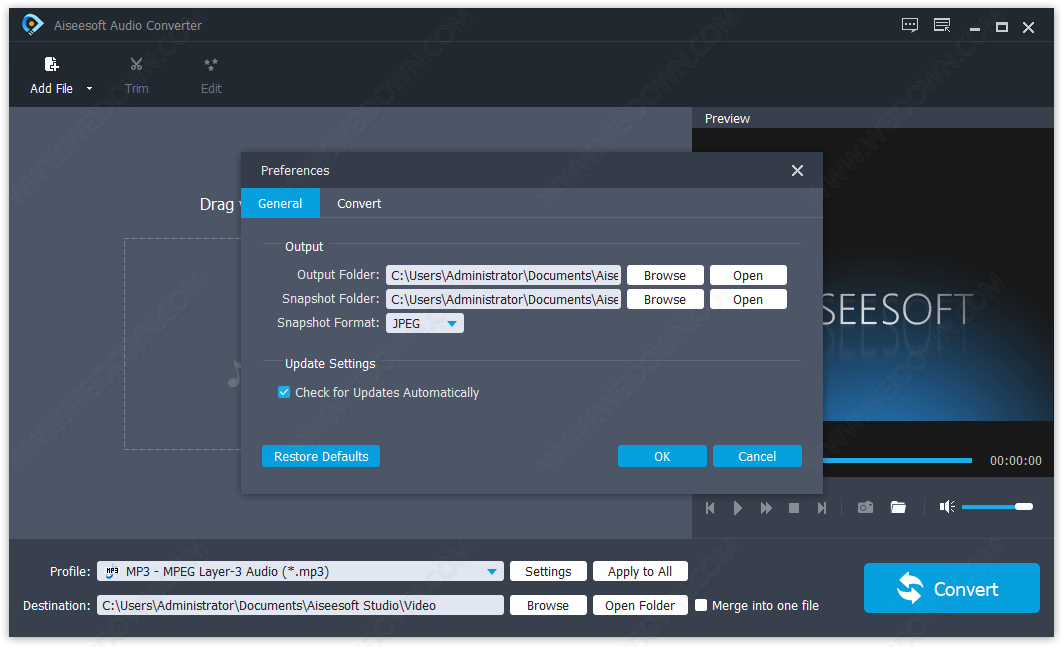Open the Output Folder
Image resolution: width=1063 pixels, height=647 pixels.
(x=748, y=275)
